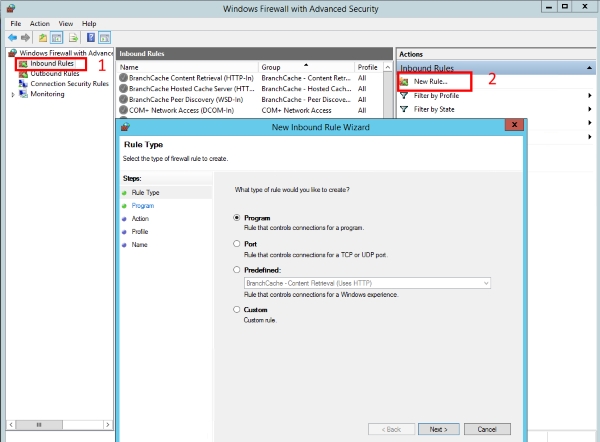Image resolution: width=600 pixels, height=442 pixels.
Task: Select the Predefined radio button
Action: point(237,270)
